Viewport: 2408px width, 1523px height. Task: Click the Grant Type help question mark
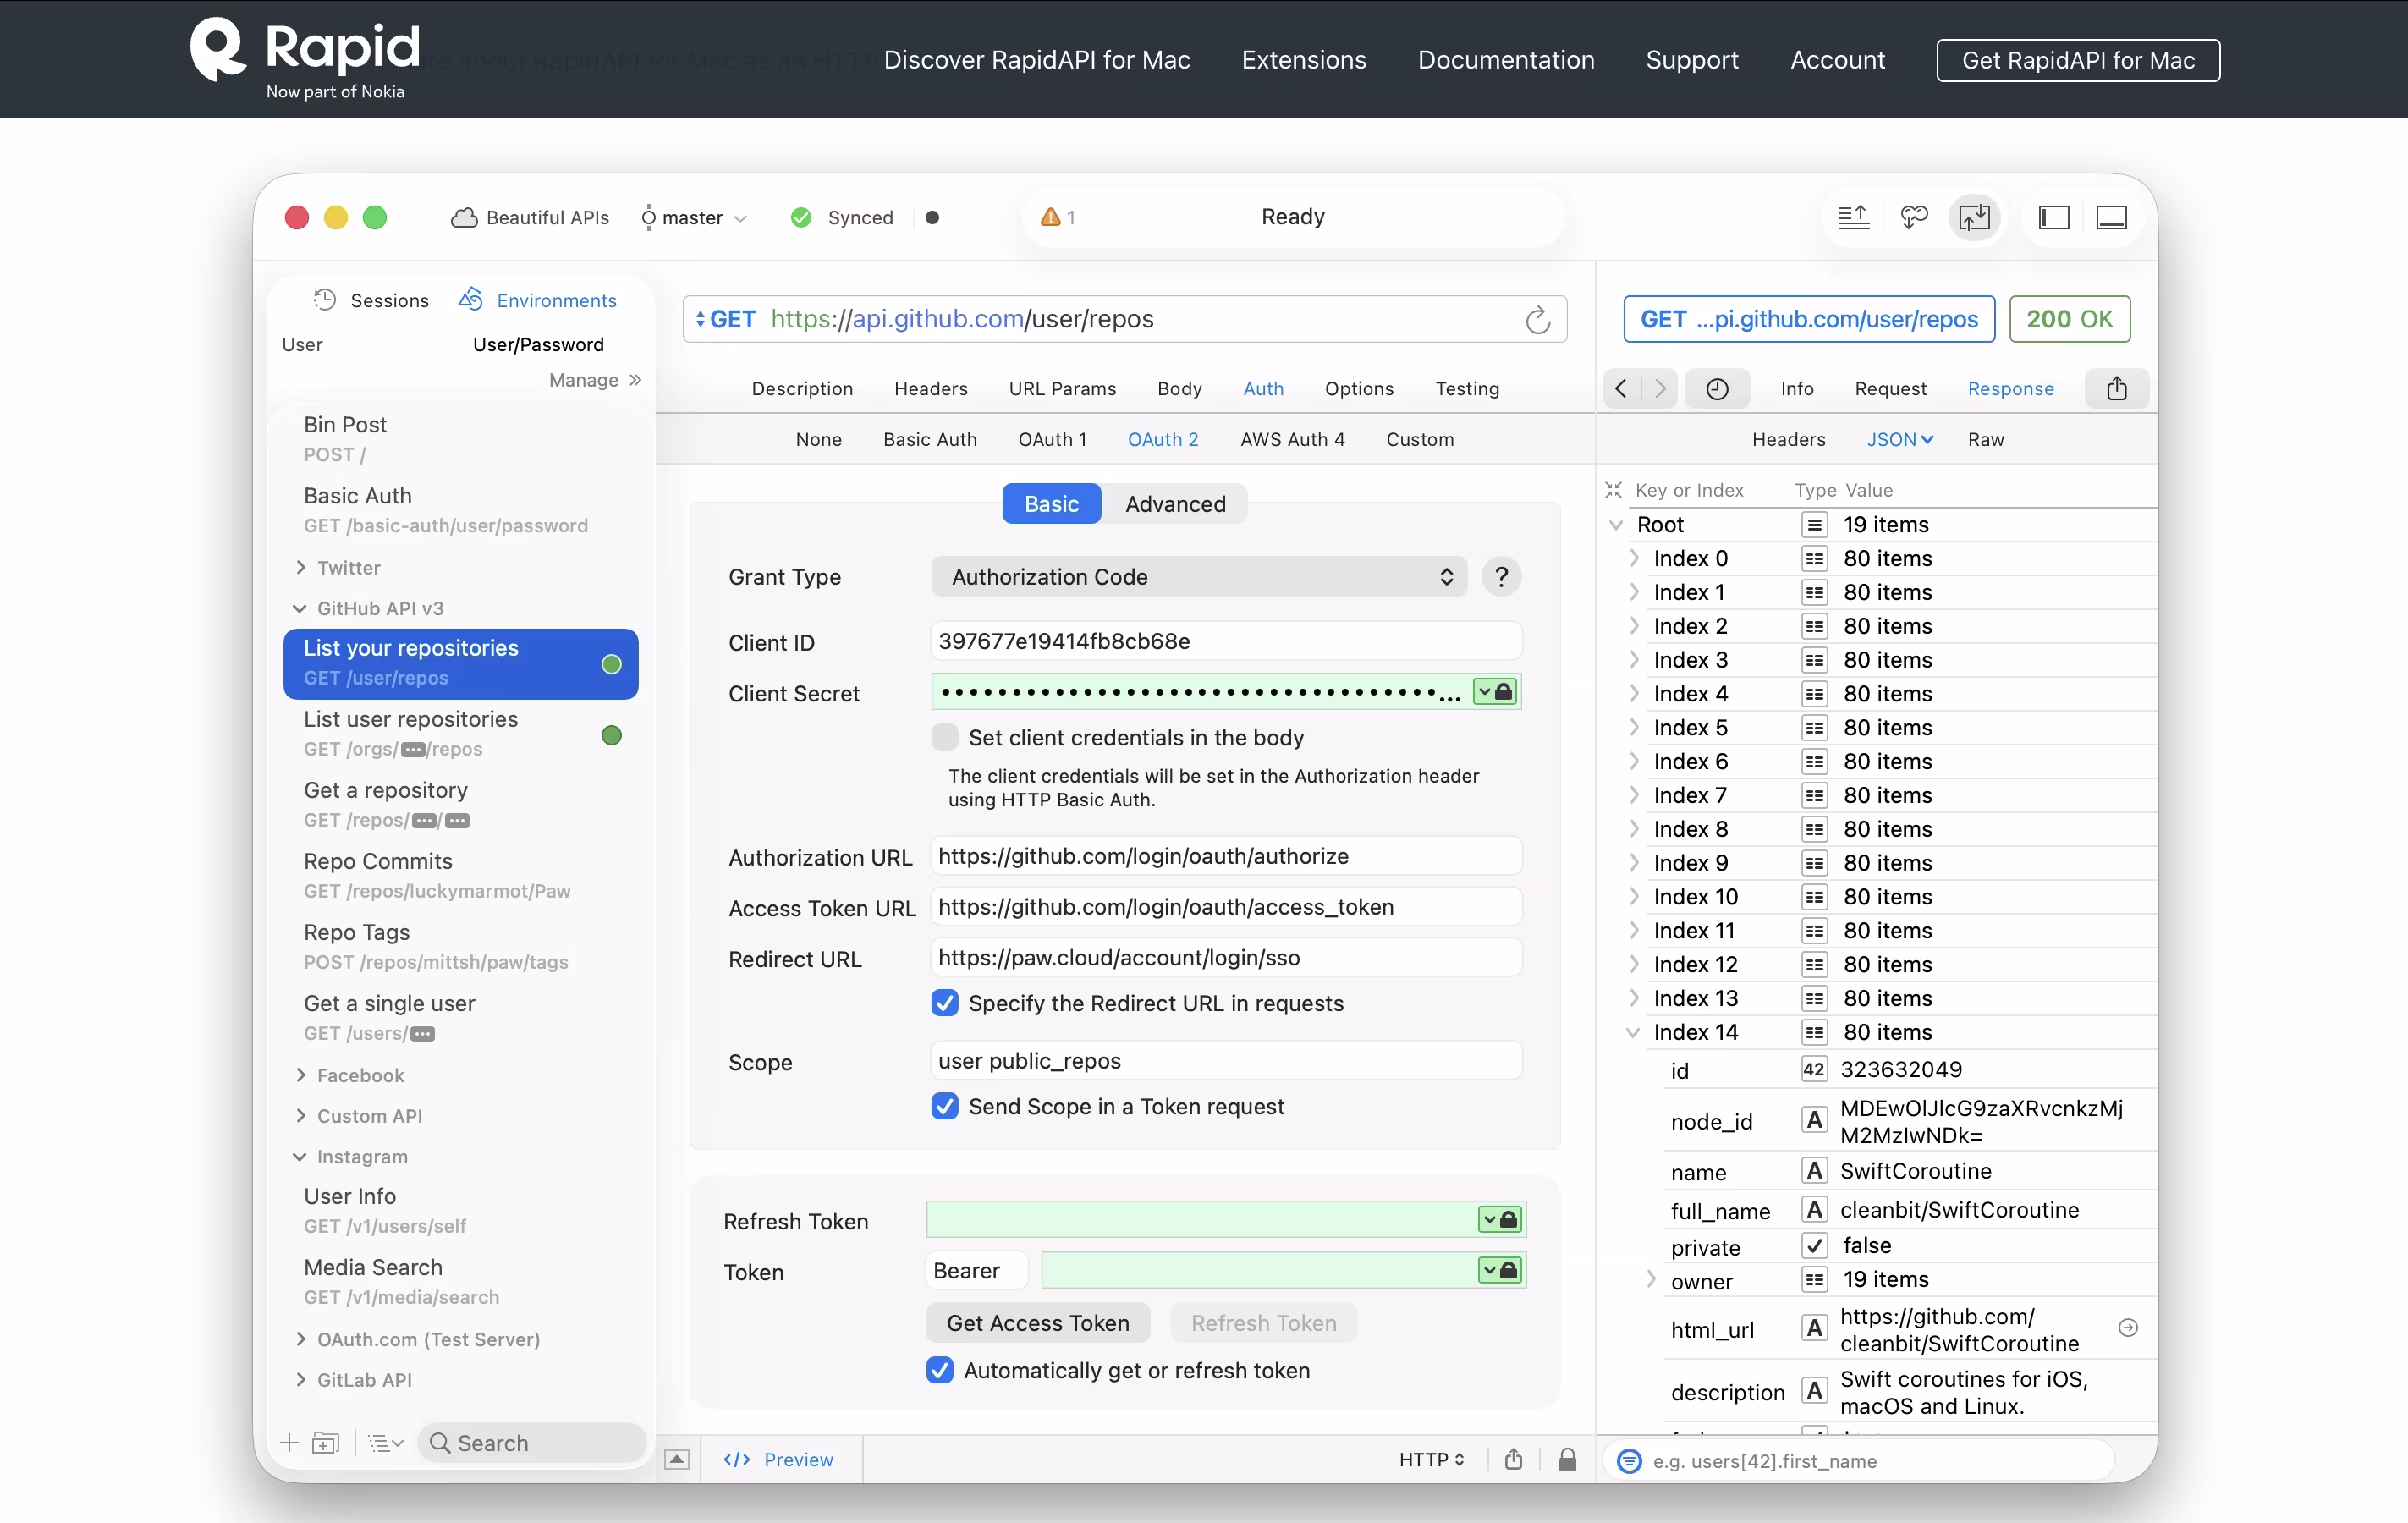(1500, 577)
